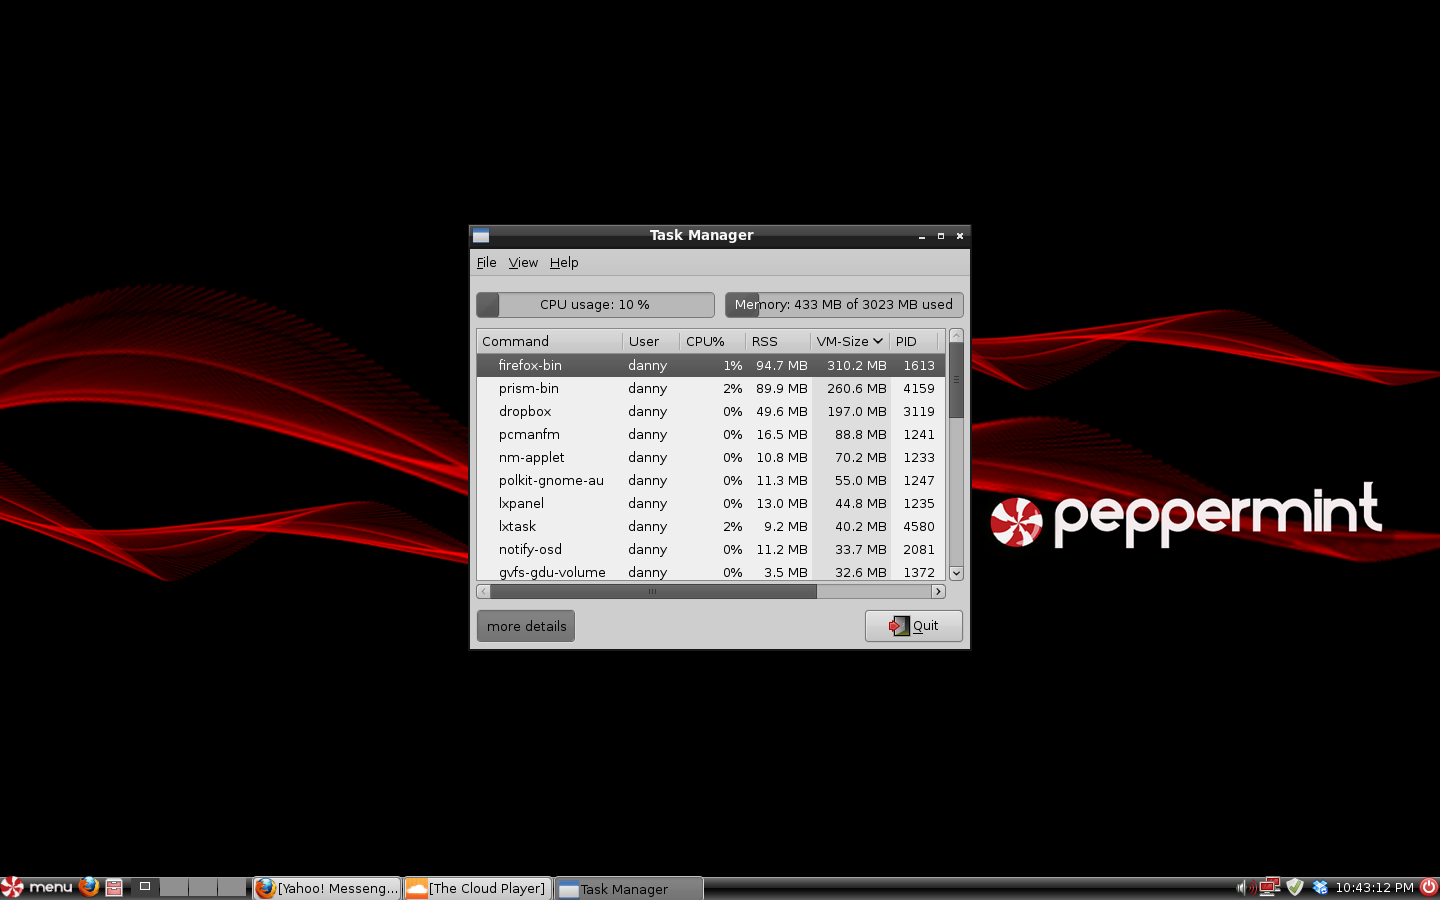Click RSS value 10.8 MB
This screenshot has height=900, width=1440.
(x=782, y=458)
